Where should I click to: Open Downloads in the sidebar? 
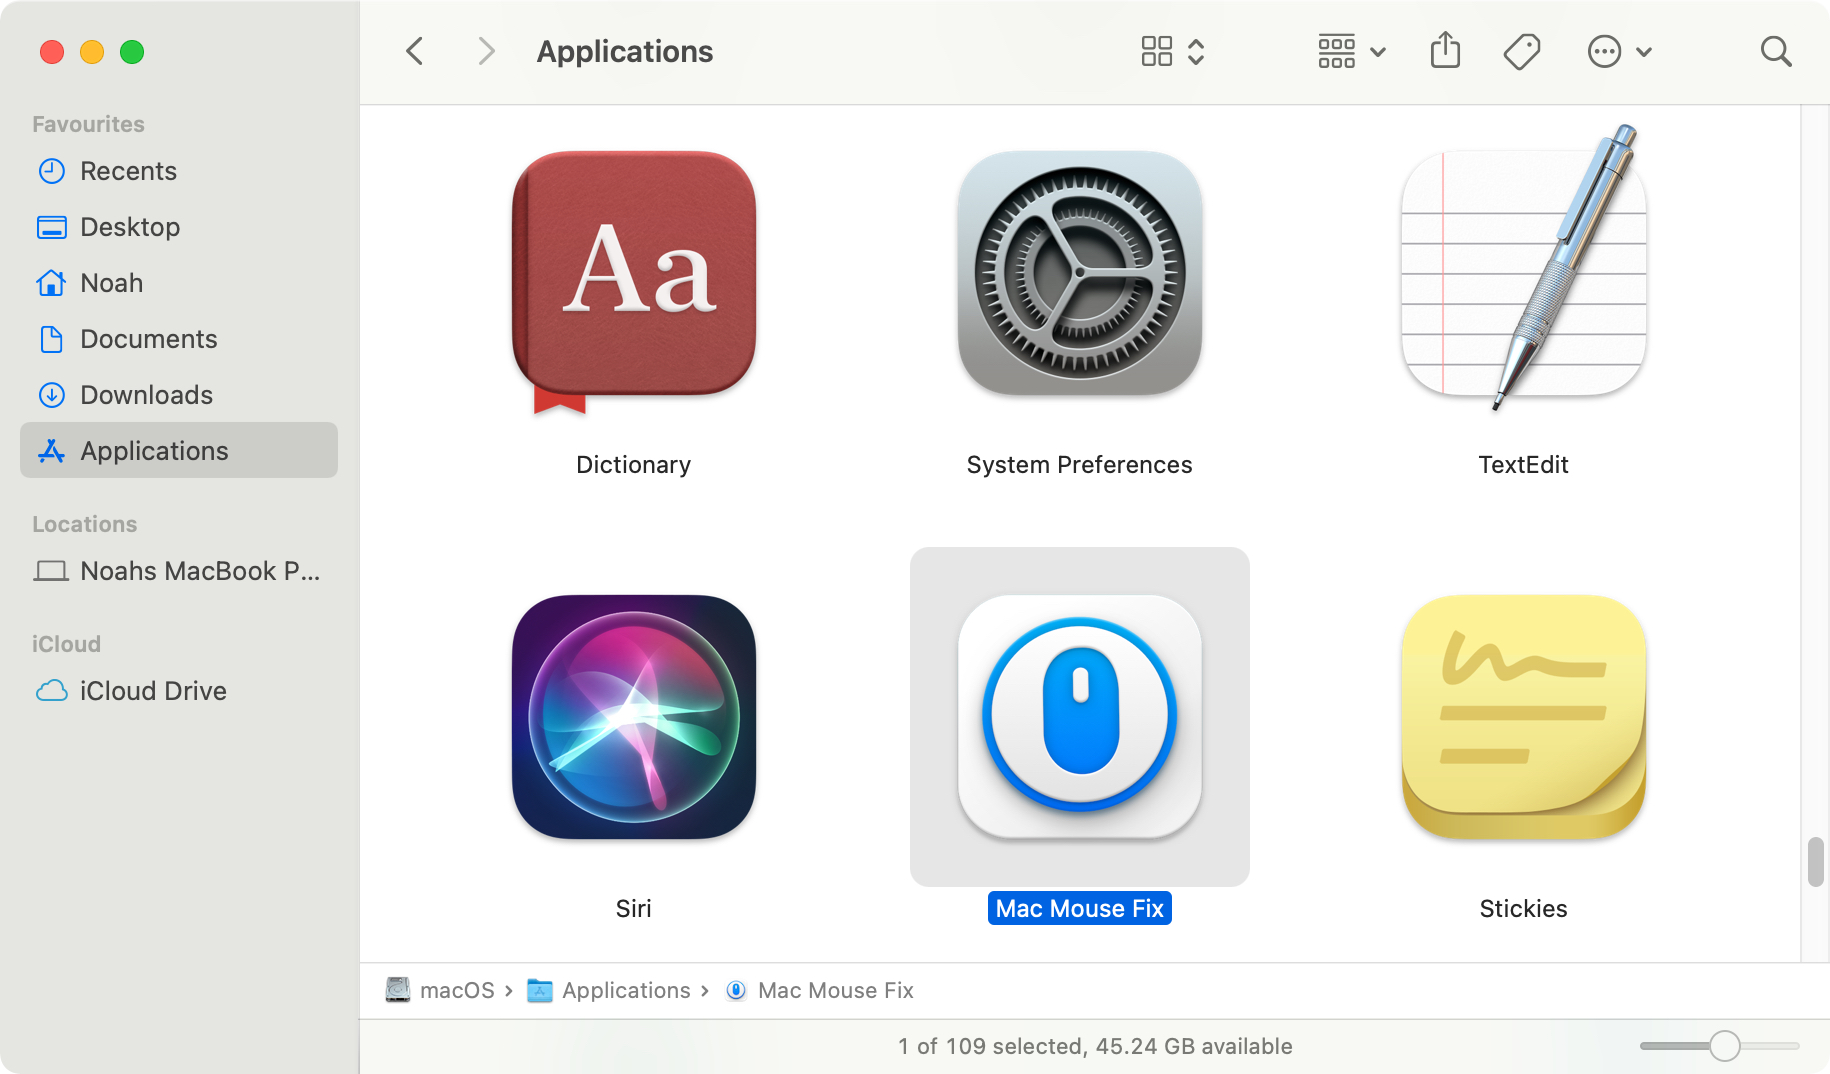(179, 395)
